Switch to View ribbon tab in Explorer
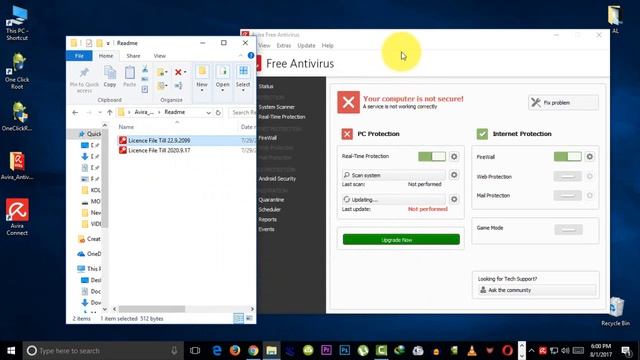 [160, 56]
